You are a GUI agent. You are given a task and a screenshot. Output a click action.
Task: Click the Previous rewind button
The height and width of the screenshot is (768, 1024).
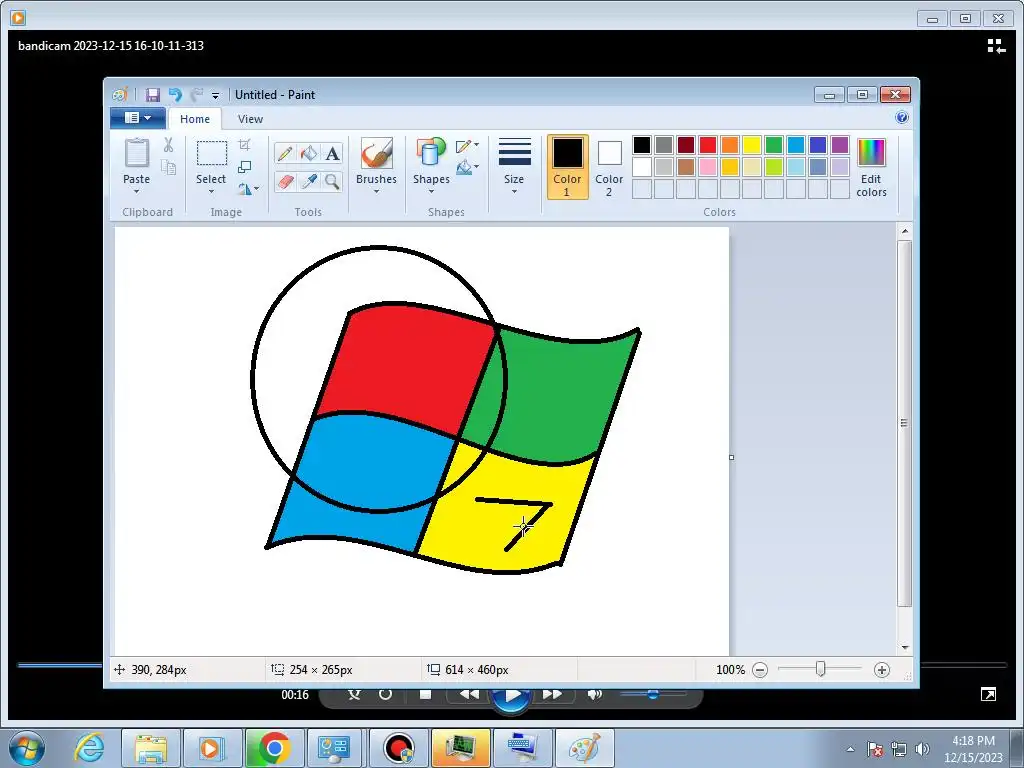470,694
